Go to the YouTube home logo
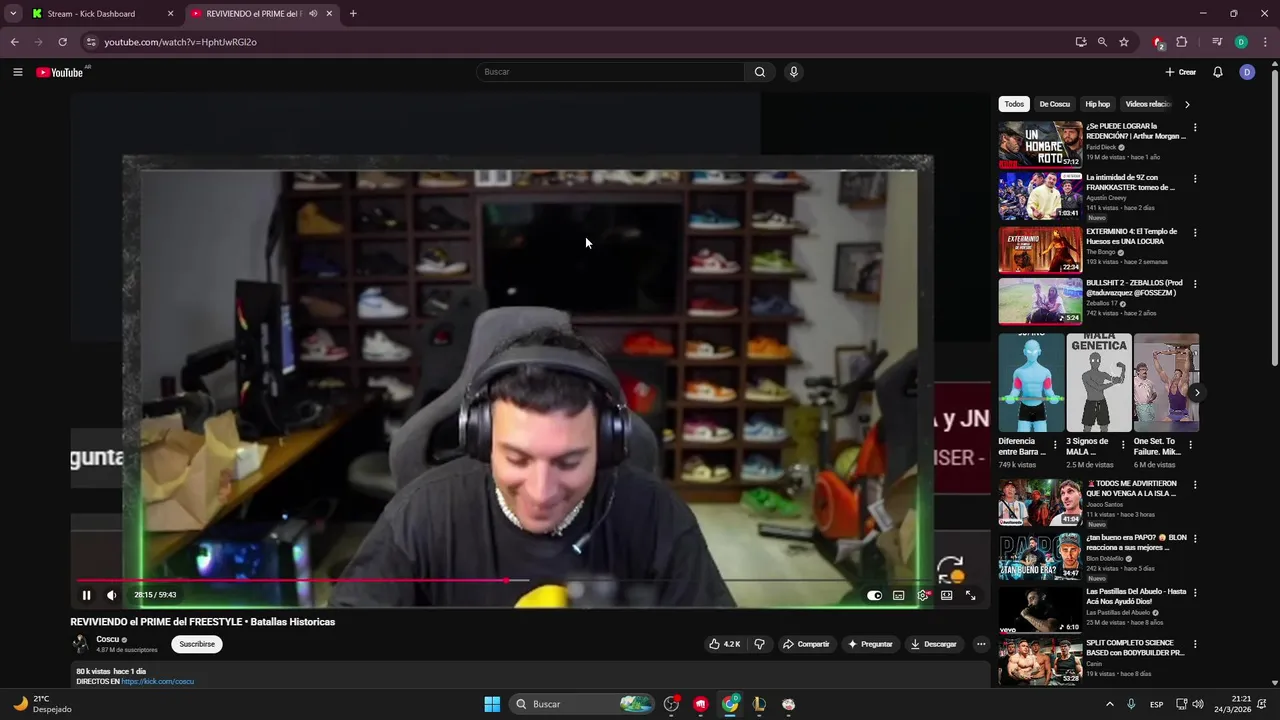The image size is (1280, 720). [60, 72]
